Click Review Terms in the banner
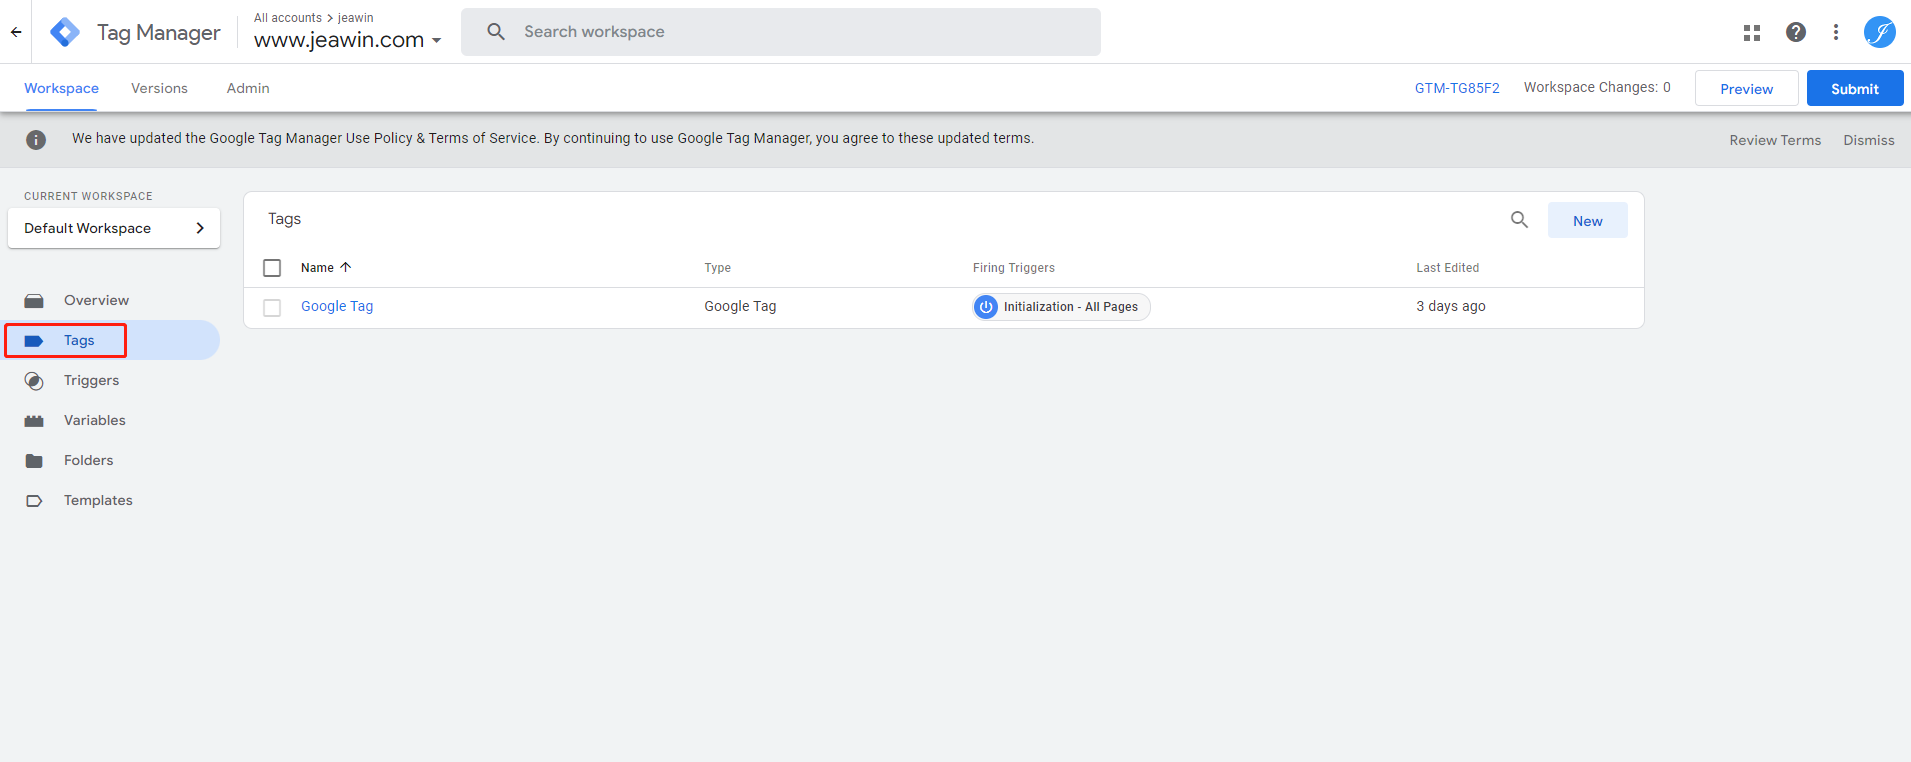Screen dimensions: 1911x762 point(1775,140)
